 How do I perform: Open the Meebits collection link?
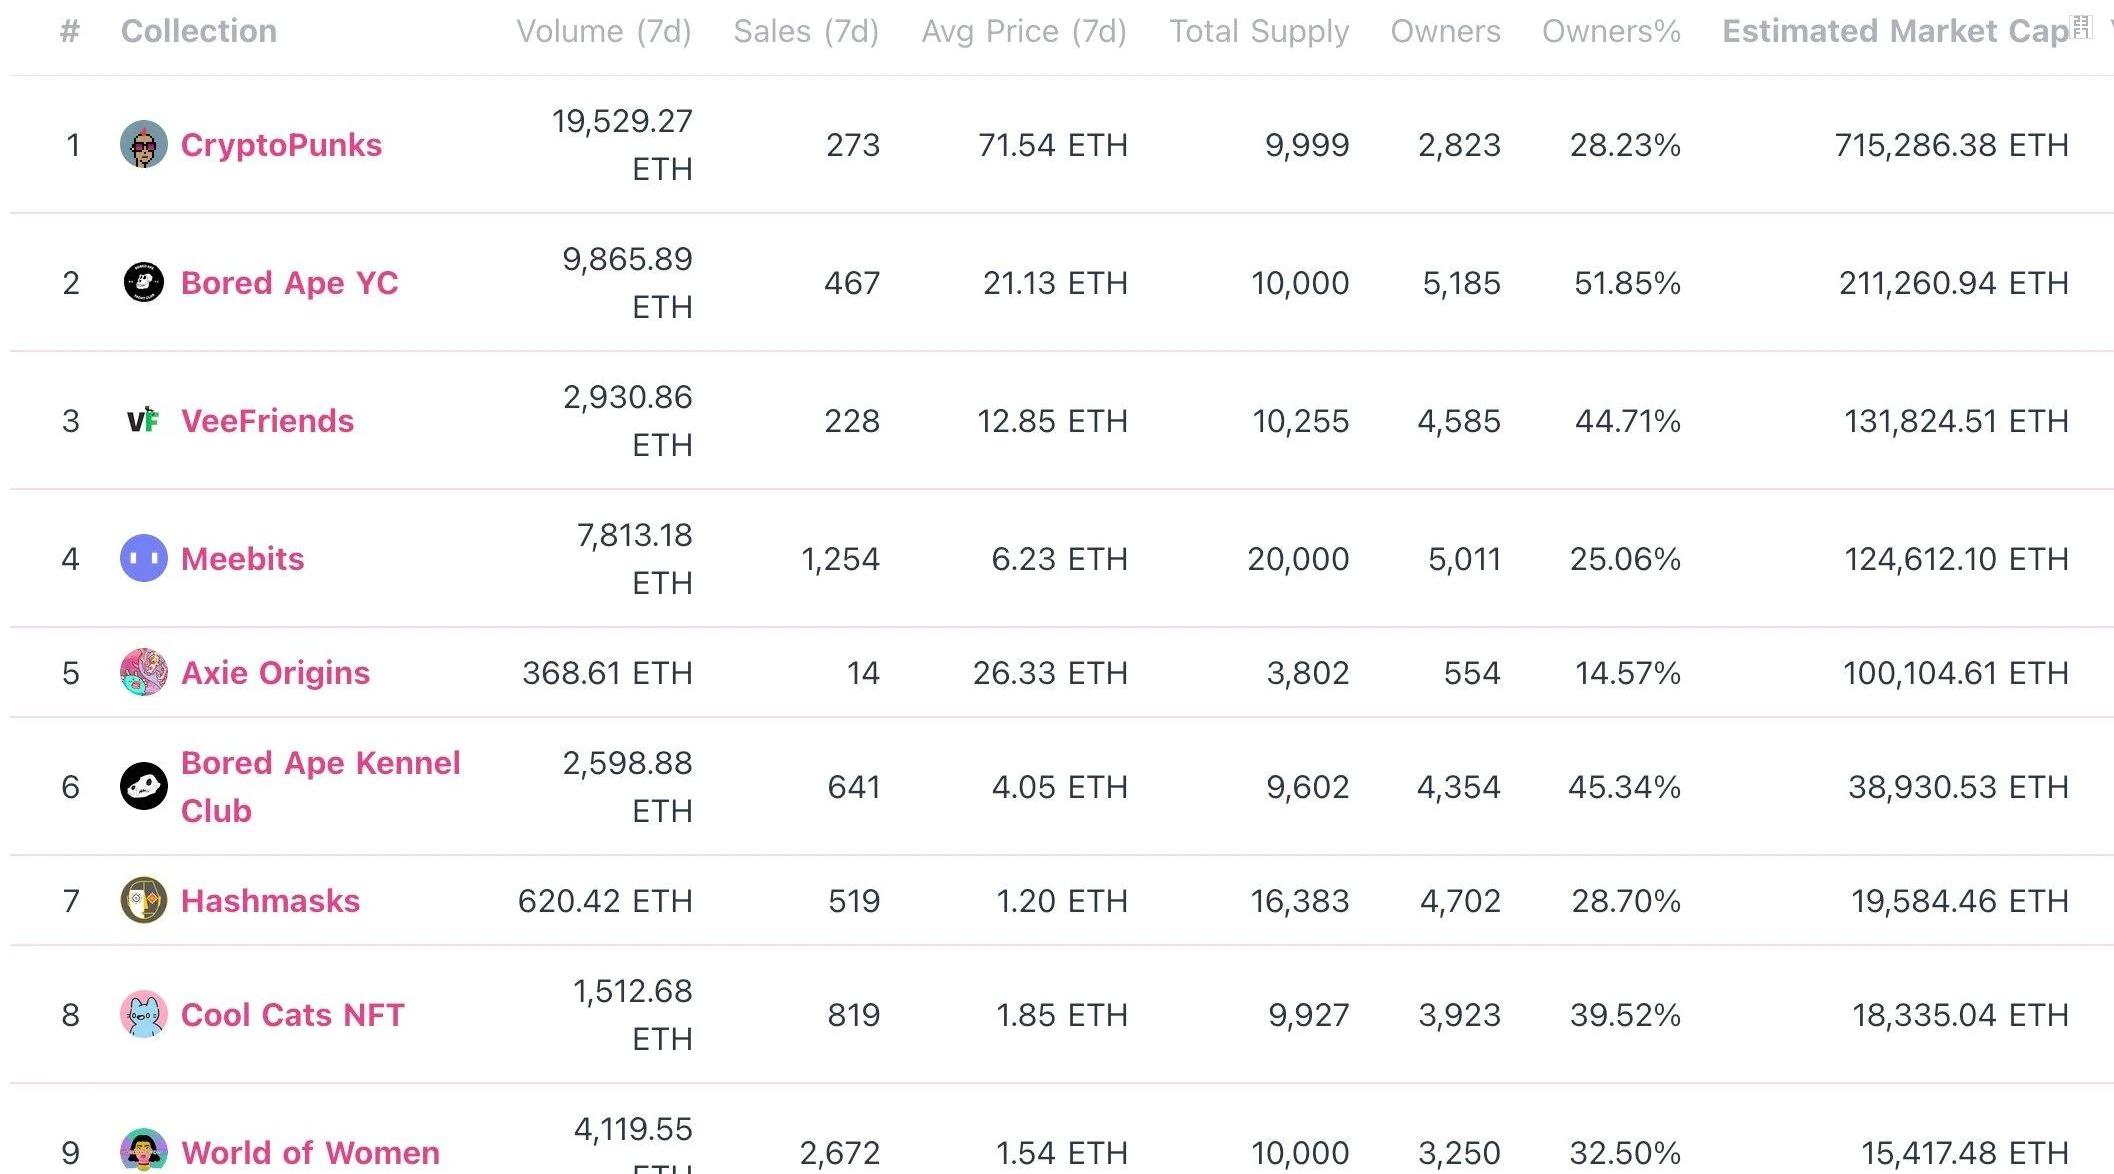point(242,559)
